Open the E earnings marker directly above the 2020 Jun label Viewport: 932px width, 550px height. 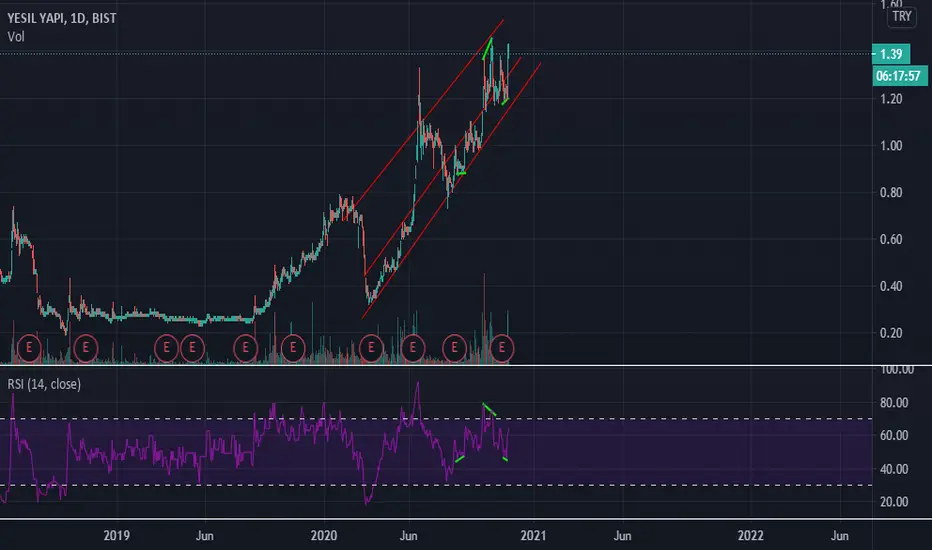(413, 348)
